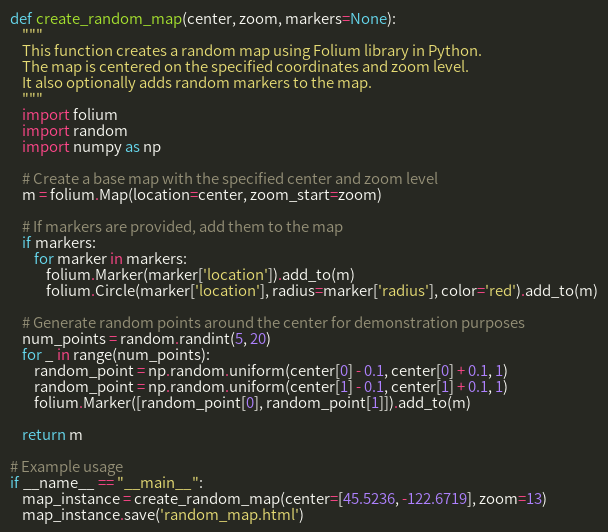Click the 'm = folium.Map(...)' line

click(202, 195)
